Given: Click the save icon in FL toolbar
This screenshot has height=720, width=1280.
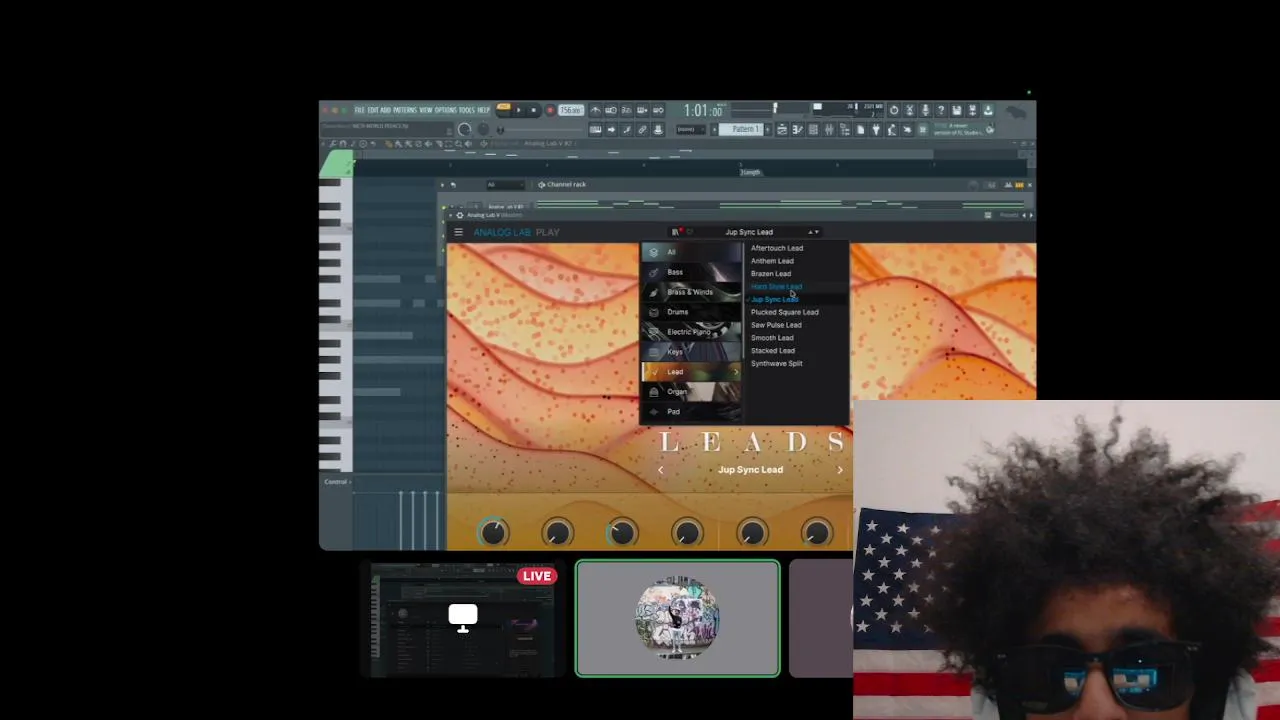Looking at the screenshot, I should click(956, 110).
